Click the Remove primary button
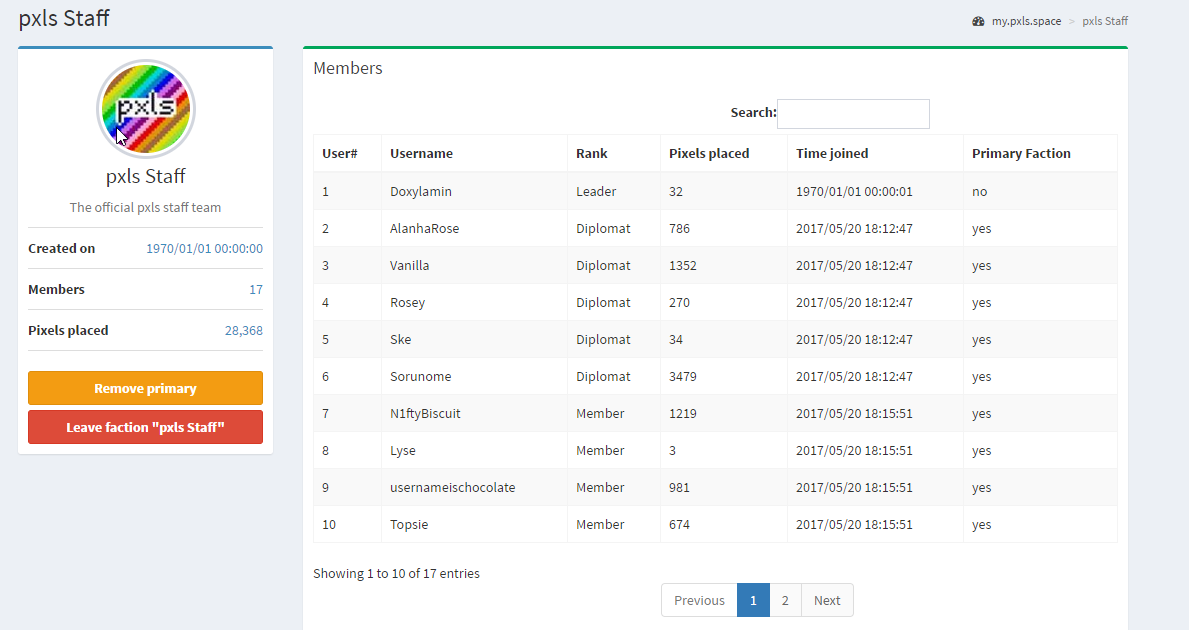Image resolution: width=1189 pixels, height=630 pixels. (145, 388)
